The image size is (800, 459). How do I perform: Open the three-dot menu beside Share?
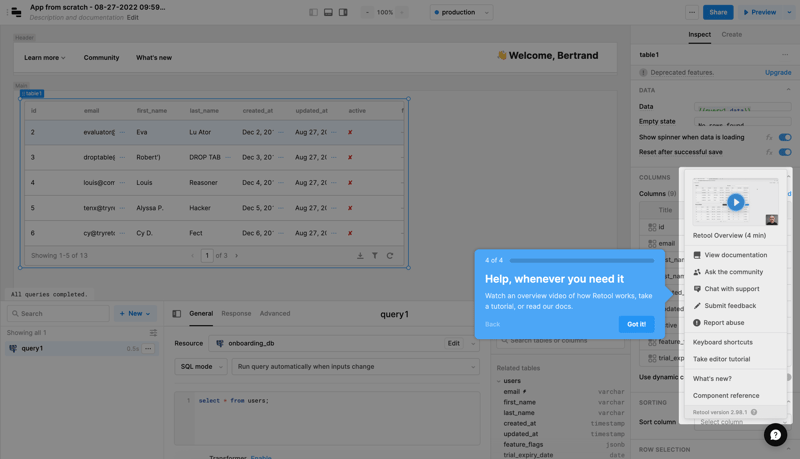(x=691, y=12)
